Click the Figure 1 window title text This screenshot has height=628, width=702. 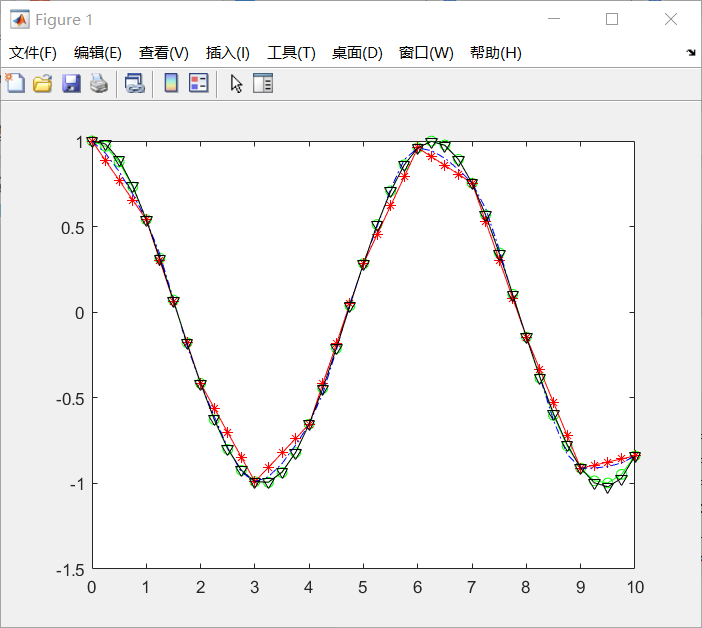[x=64, y=20]
